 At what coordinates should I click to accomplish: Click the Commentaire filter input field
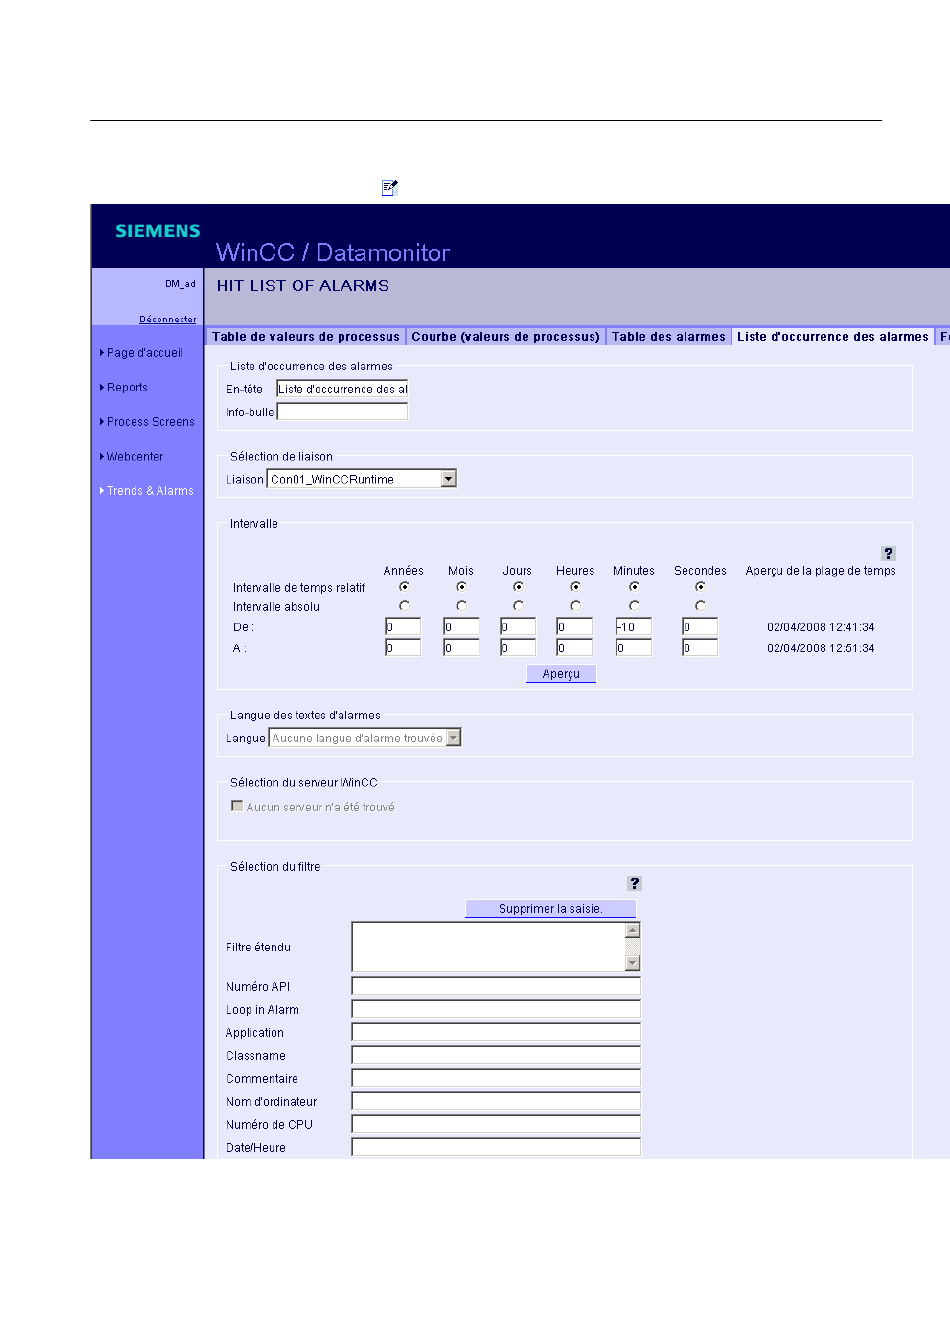coord(496,1078)
